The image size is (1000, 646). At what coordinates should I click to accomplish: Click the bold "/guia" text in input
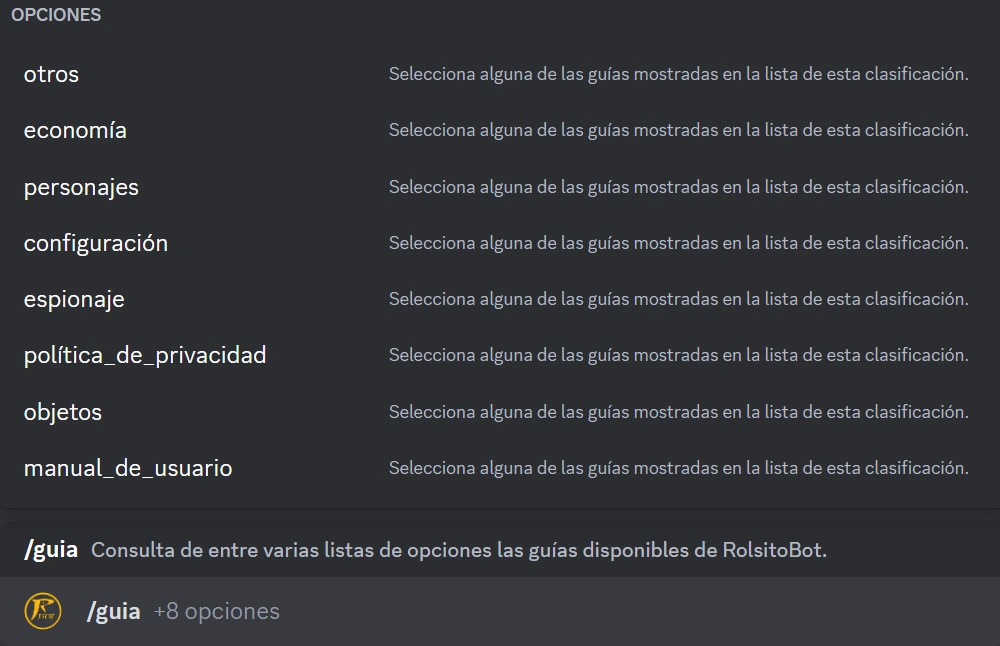114,610
